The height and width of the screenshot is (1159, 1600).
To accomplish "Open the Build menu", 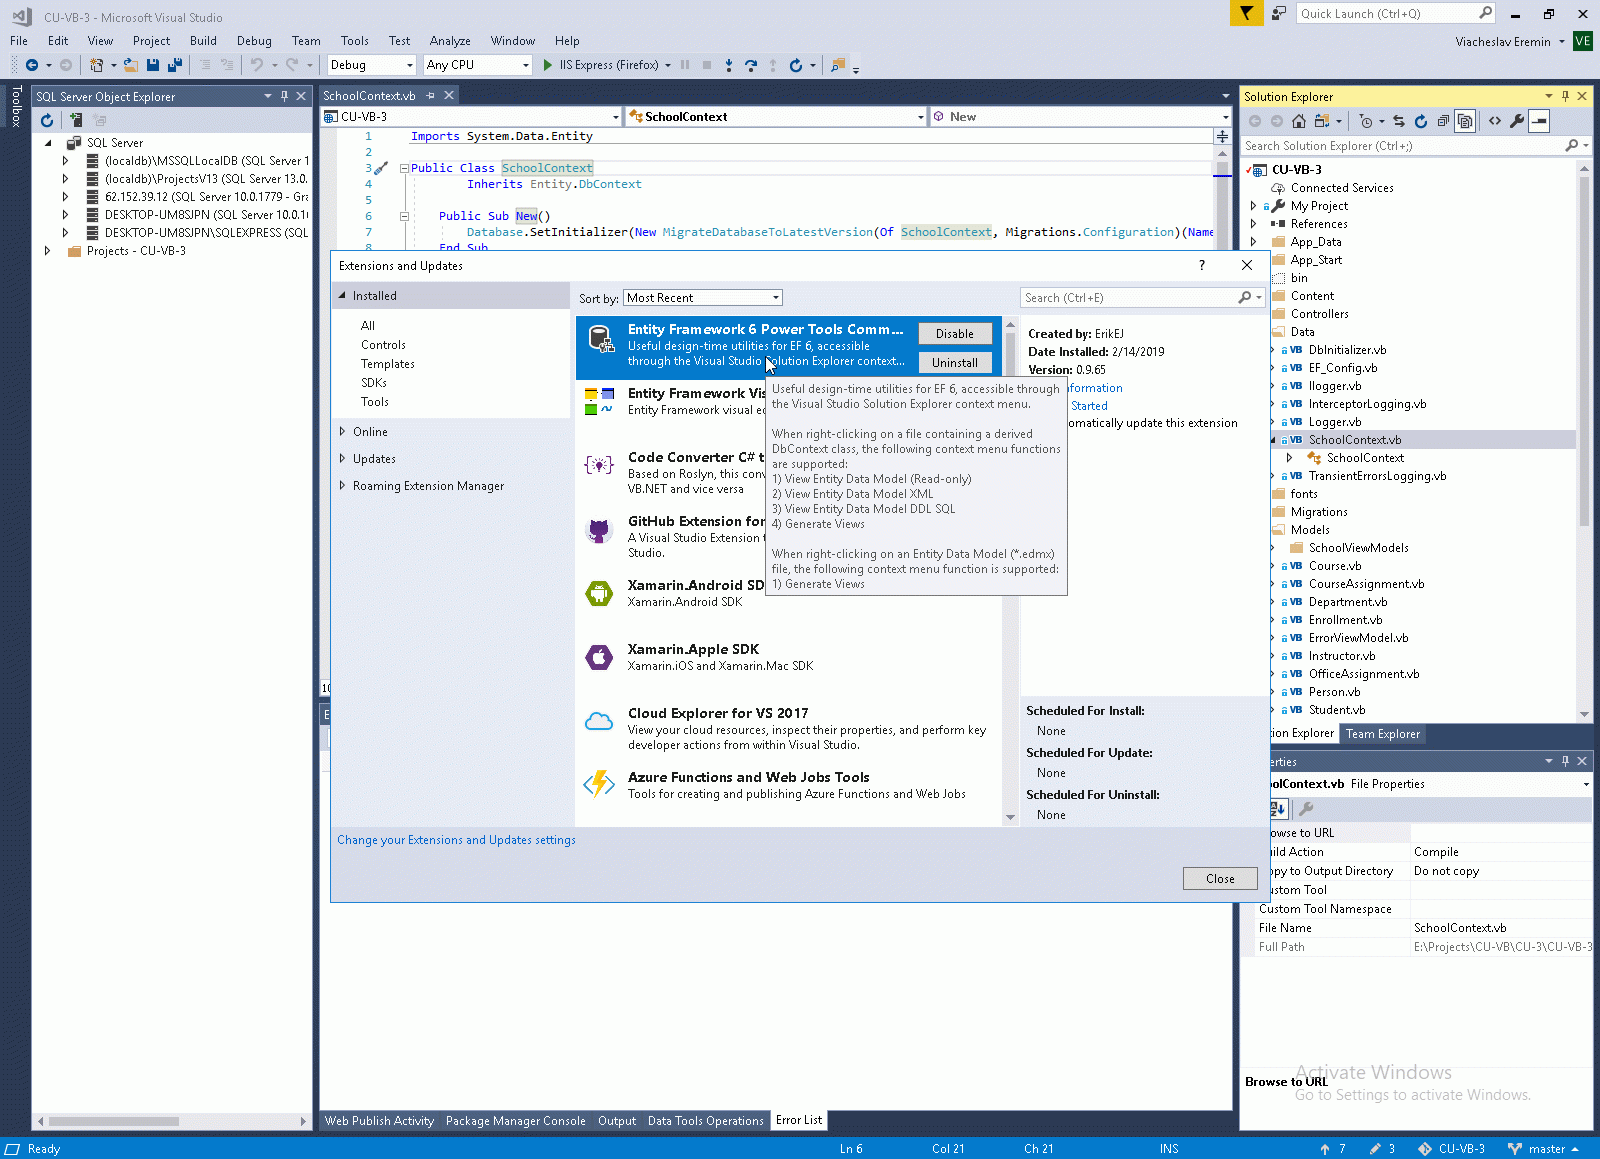I will pyautogui.click(x=203, y=41).
